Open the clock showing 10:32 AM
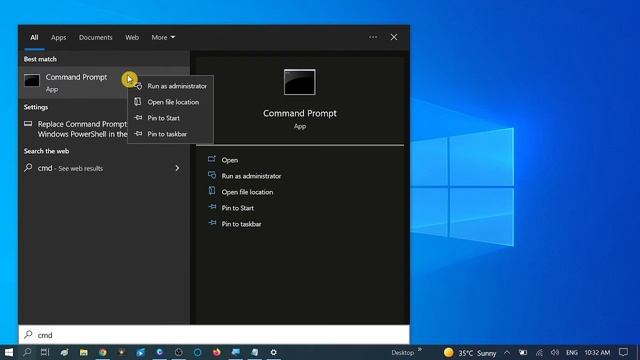This screenshot has width=640, height=360. point(597,352)
